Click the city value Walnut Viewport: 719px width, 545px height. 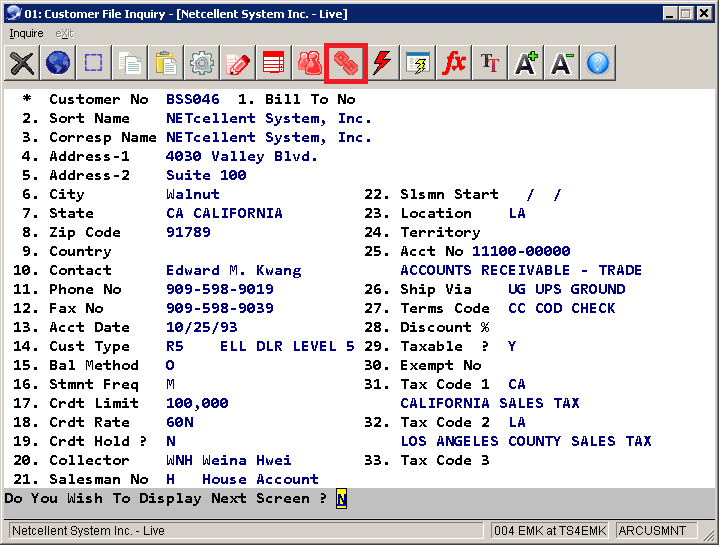tap(193, 194)
